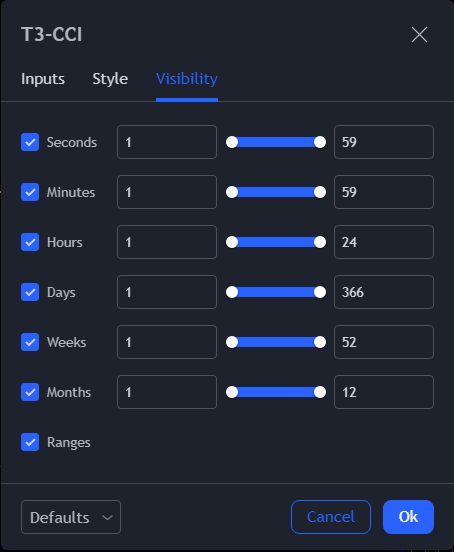The height and width of the screenshot is (552, 454).
Task: Close the T3-CCI settings dialog
Action: 419,34
